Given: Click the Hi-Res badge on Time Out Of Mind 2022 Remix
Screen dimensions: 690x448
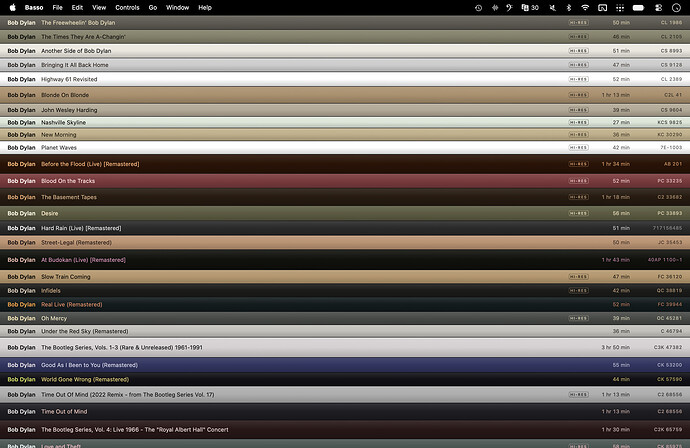Looking at the screenshot, I should (578, 394).
